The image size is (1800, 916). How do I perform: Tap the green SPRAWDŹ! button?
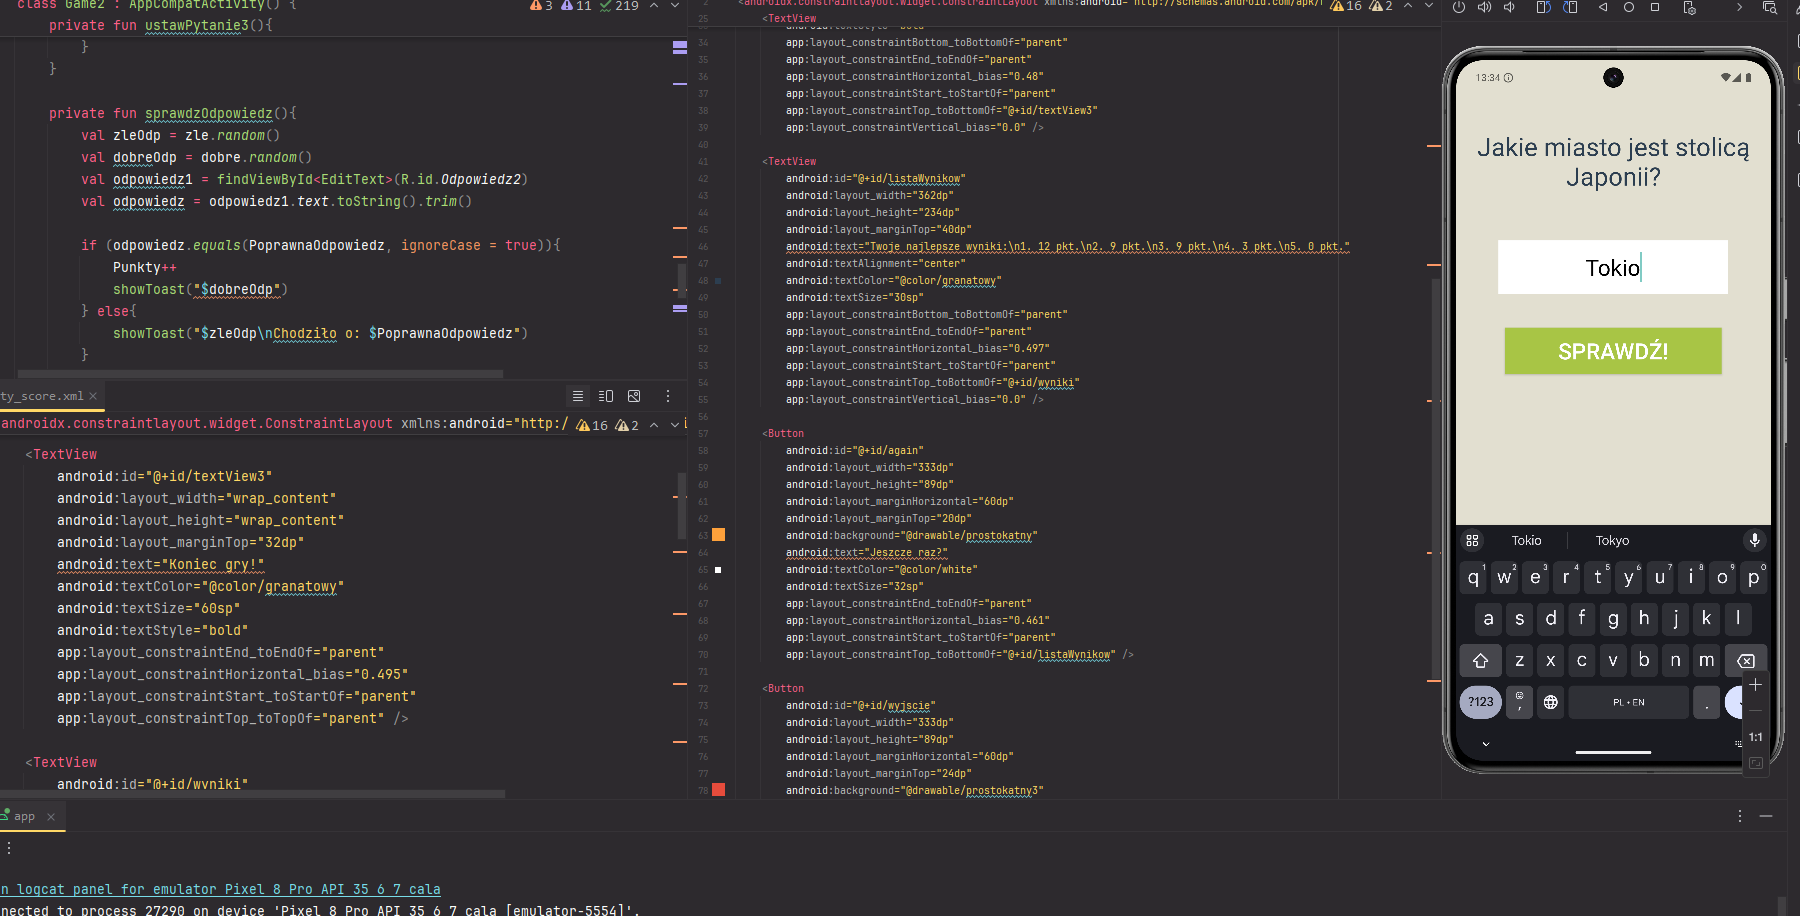point(1612,351)
